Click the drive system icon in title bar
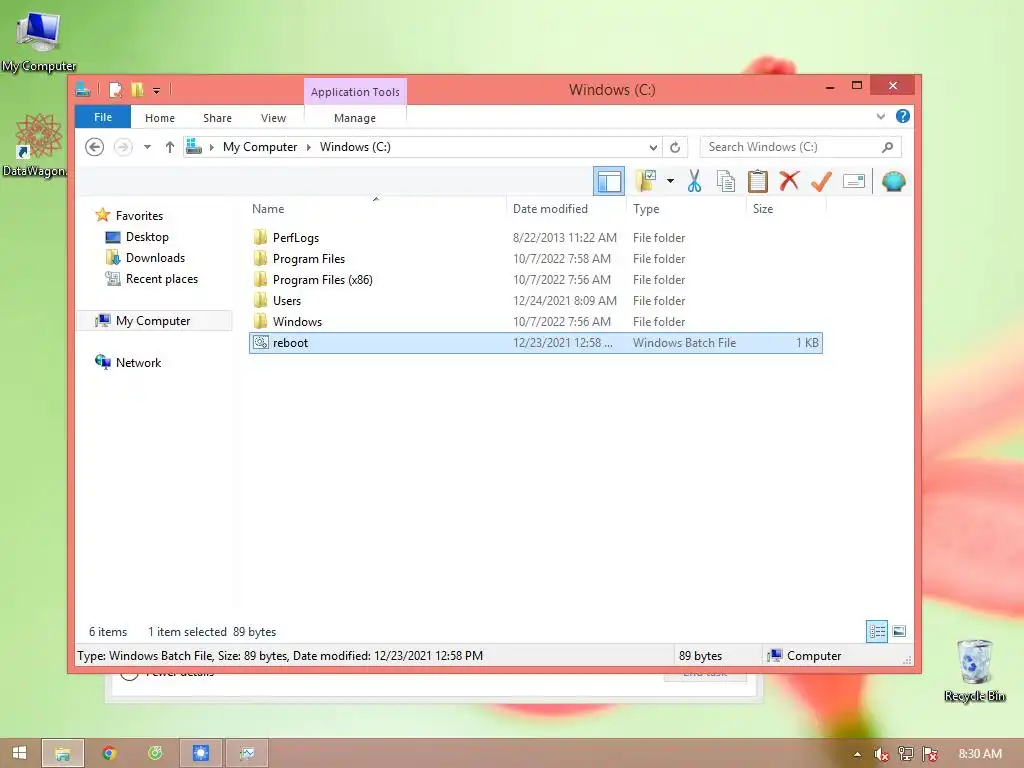1024x768 pixels. click(x=83, y=89)
